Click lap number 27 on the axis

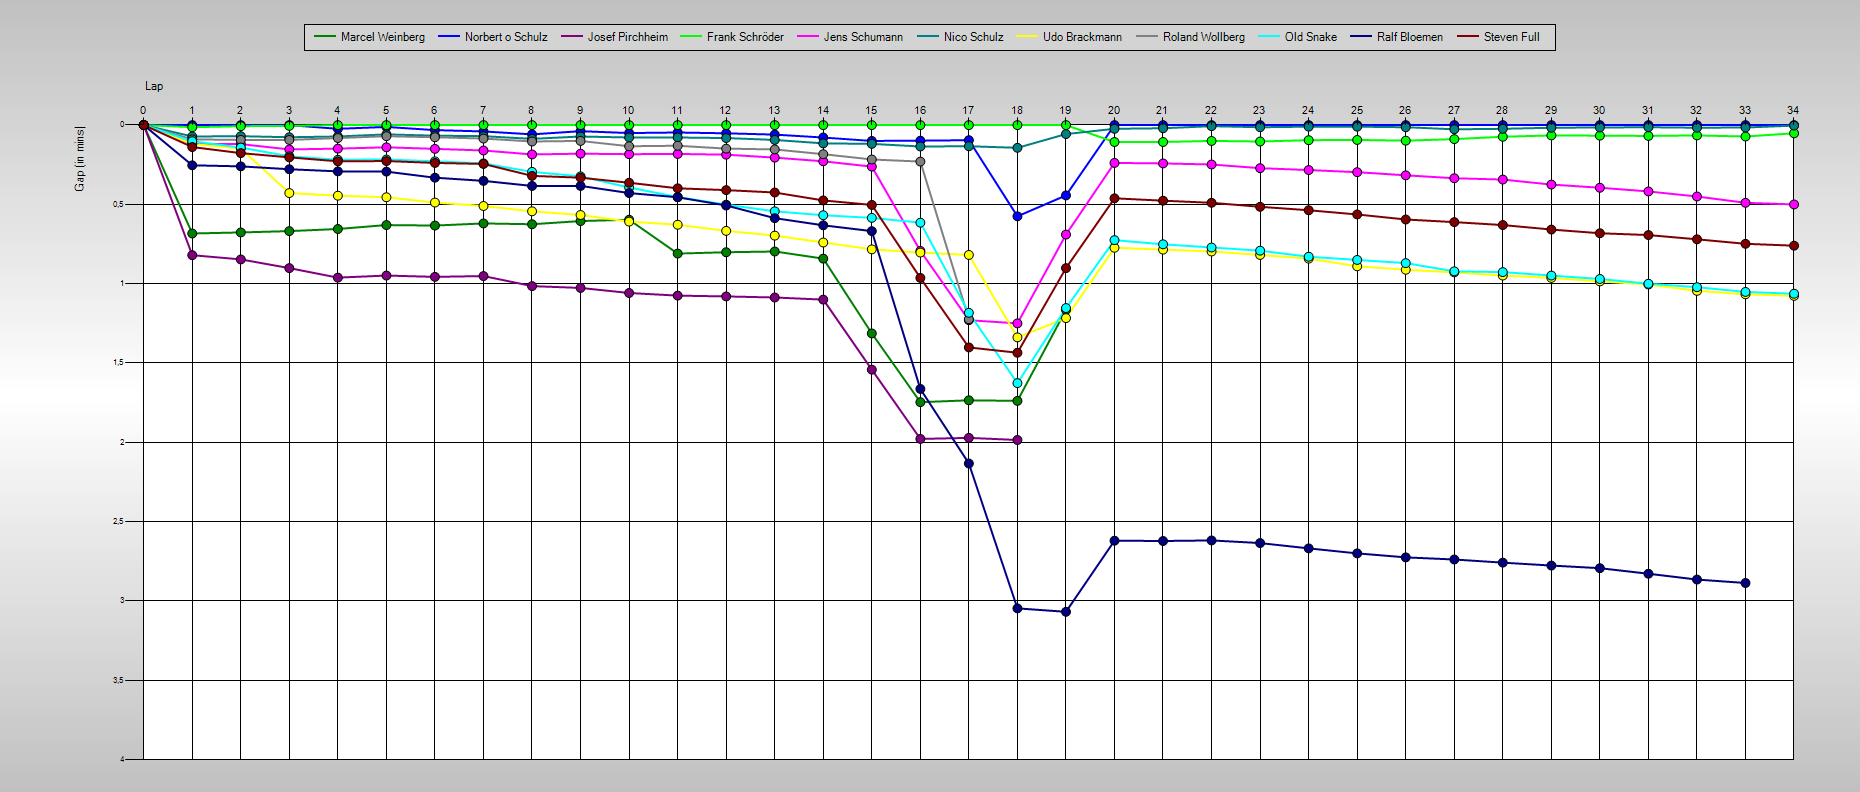(1454, 110)
